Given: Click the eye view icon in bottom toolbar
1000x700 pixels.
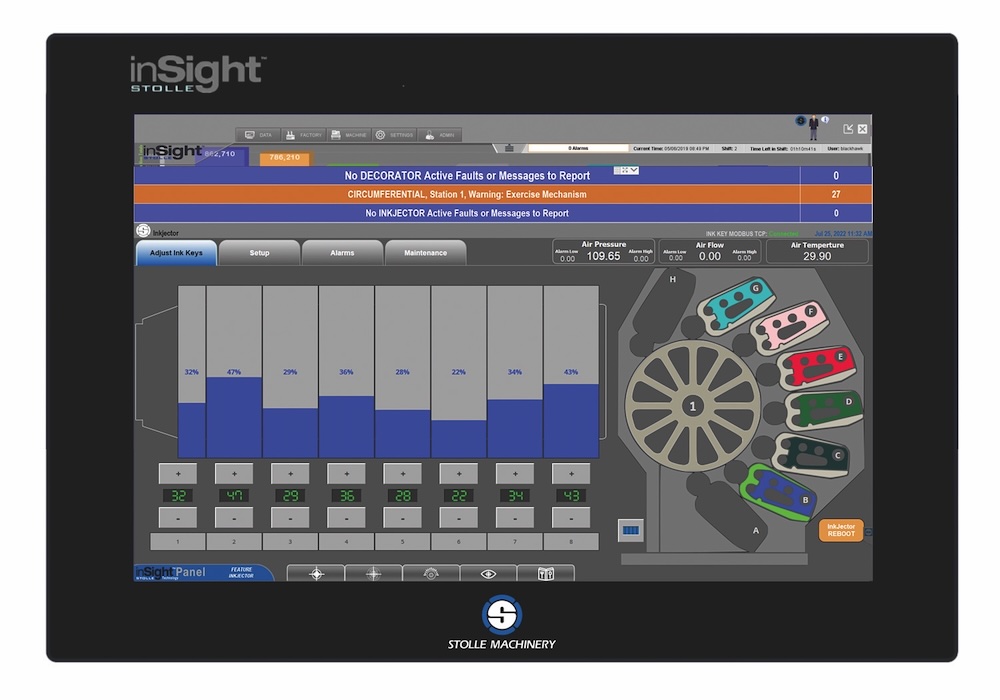Looking at the screenshot, I should click(x=488, y=573).
